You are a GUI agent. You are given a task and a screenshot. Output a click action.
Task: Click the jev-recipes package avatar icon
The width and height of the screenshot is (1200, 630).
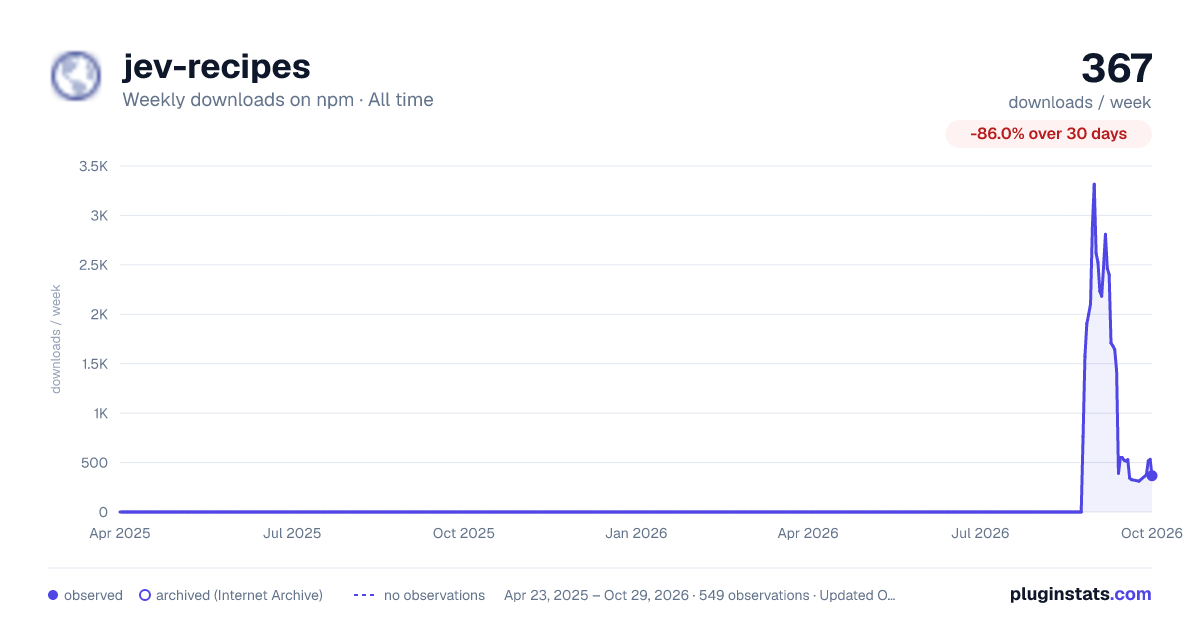click(x=76, y=76)
